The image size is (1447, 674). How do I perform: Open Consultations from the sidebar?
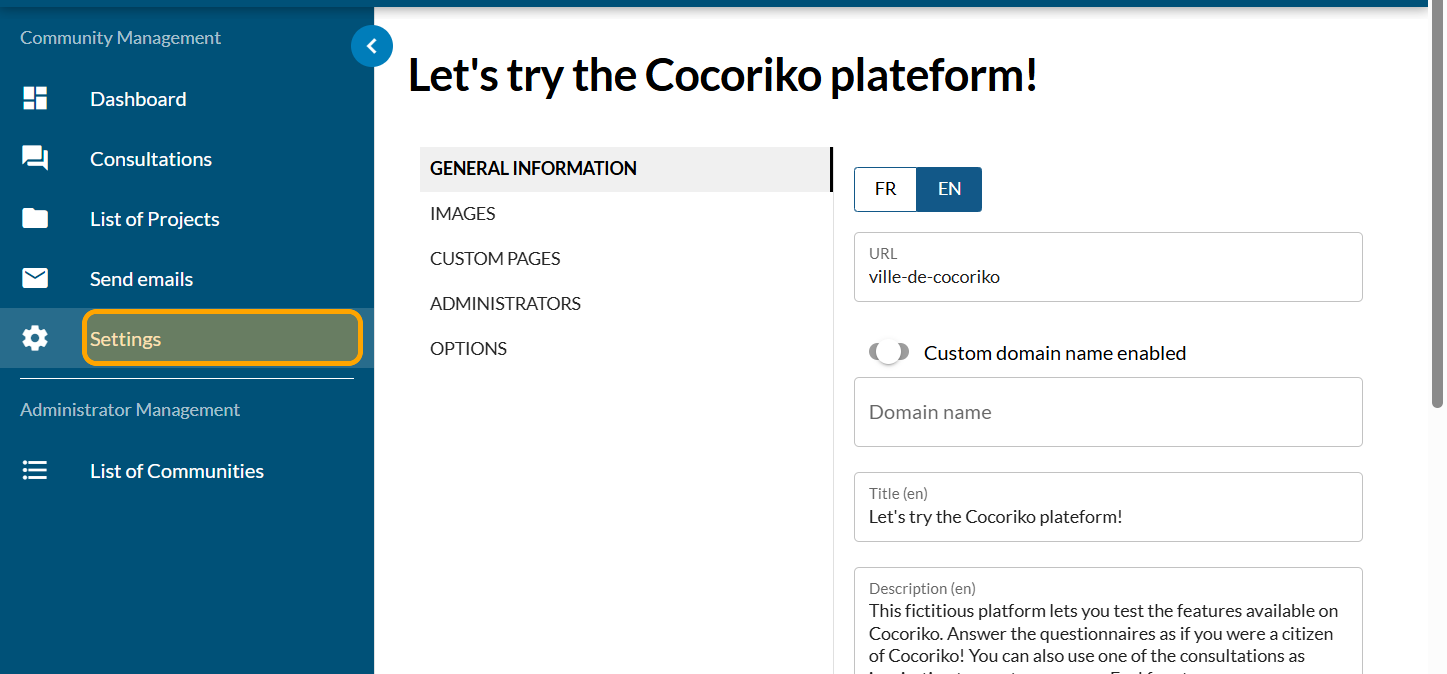pyautogui.click(x=151, y=159)
